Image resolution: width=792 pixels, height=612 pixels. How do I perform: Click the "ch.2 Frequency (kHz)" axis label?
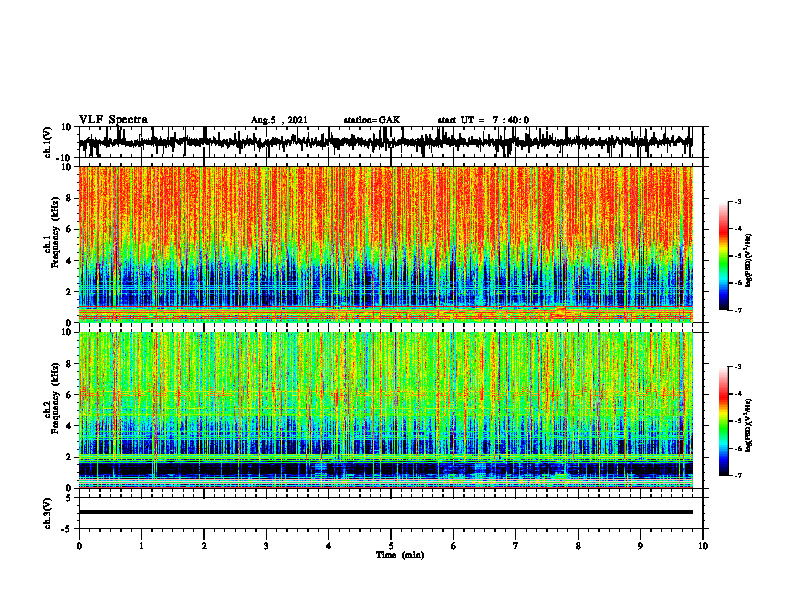tap(52, 398)
